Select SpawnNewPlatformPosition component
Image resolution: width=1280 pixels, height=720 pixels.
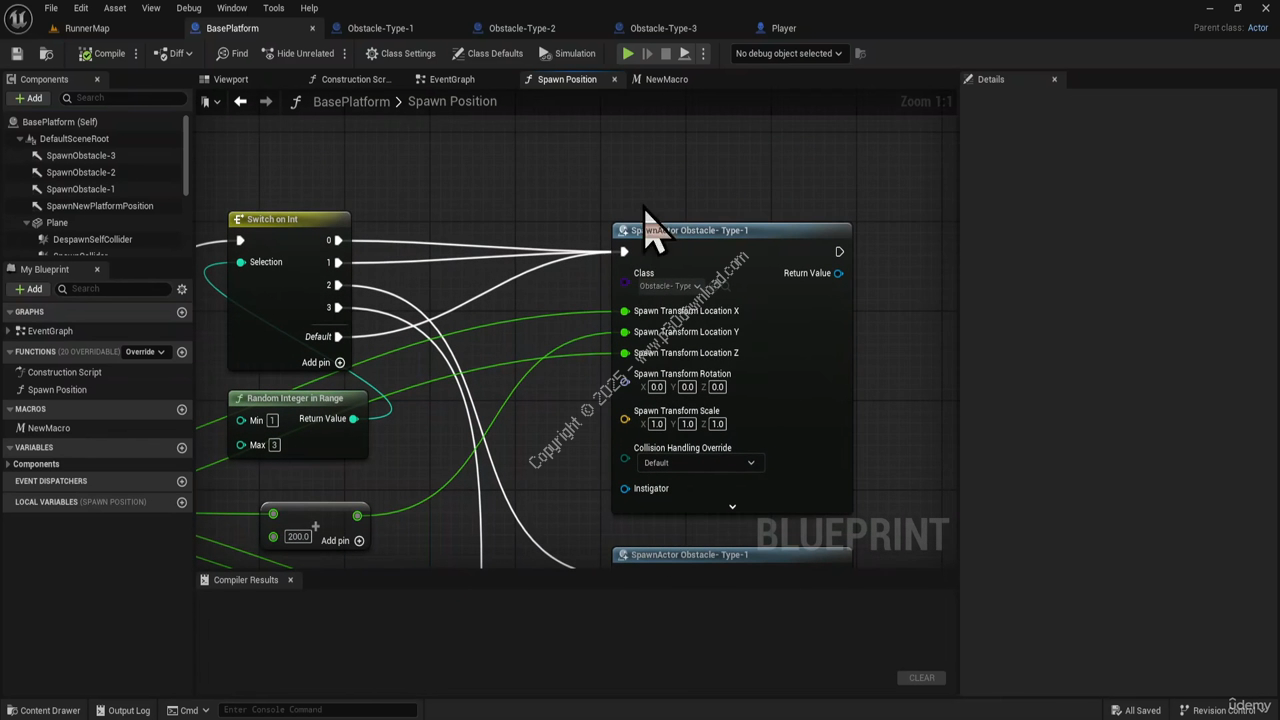pos(99,206)
